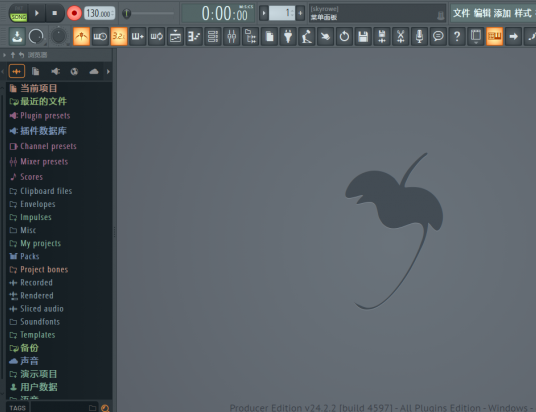Image resolution: width=536 pixels, height=412 pixels.
Task: Click the right arrow toolbar icon
Action: (513, 36)
